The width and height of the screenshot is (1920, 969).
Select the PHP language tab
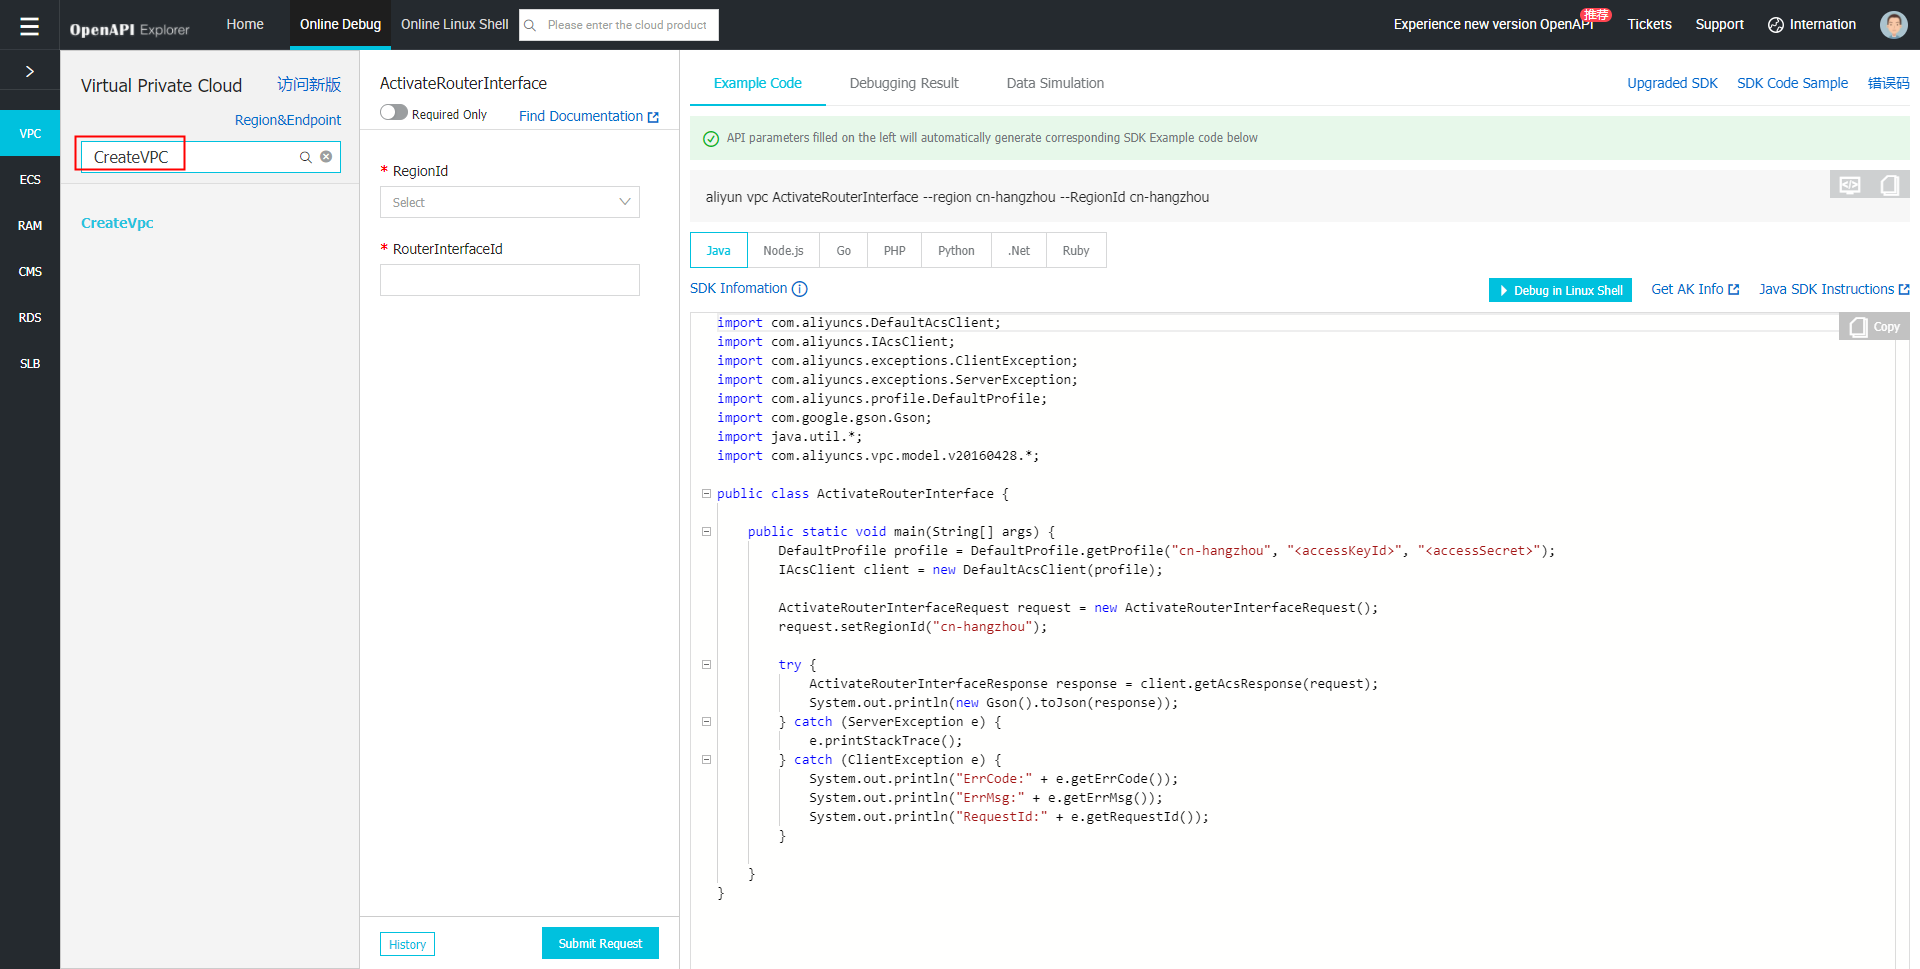click(894, 250)
